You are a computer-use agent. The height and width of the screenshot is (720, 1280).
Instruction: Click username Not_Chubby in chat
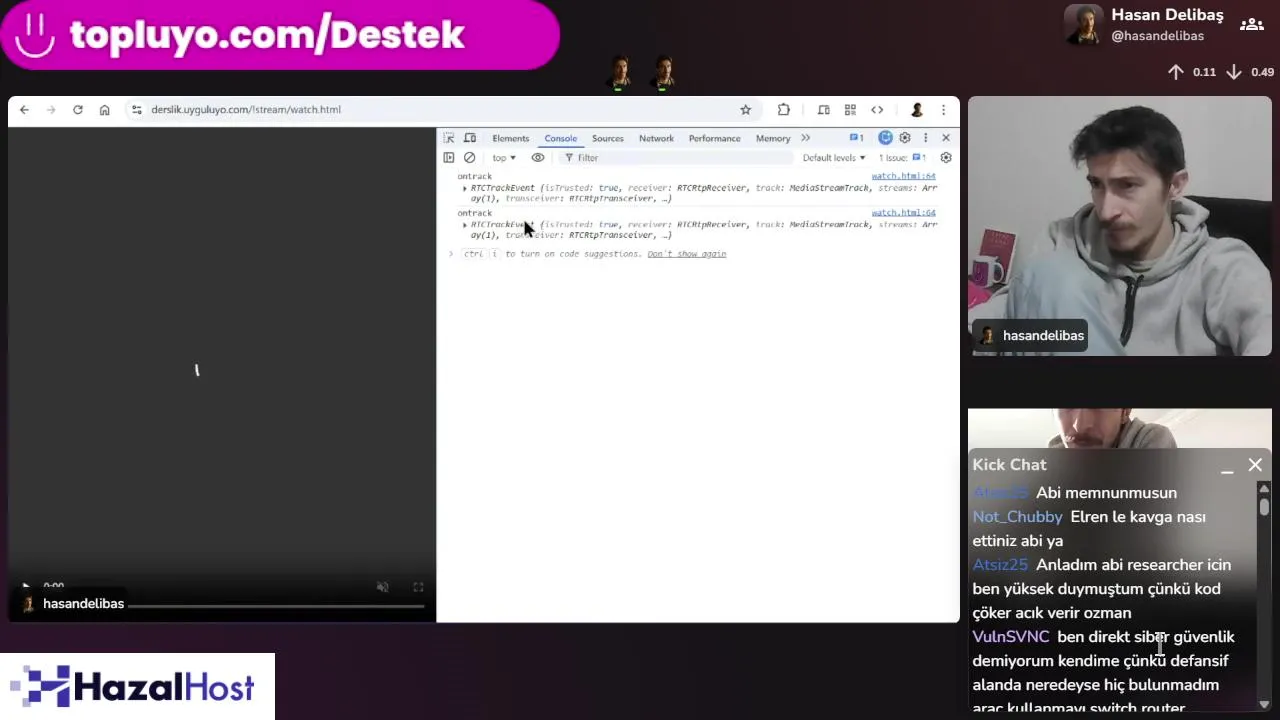(1017, 517)
